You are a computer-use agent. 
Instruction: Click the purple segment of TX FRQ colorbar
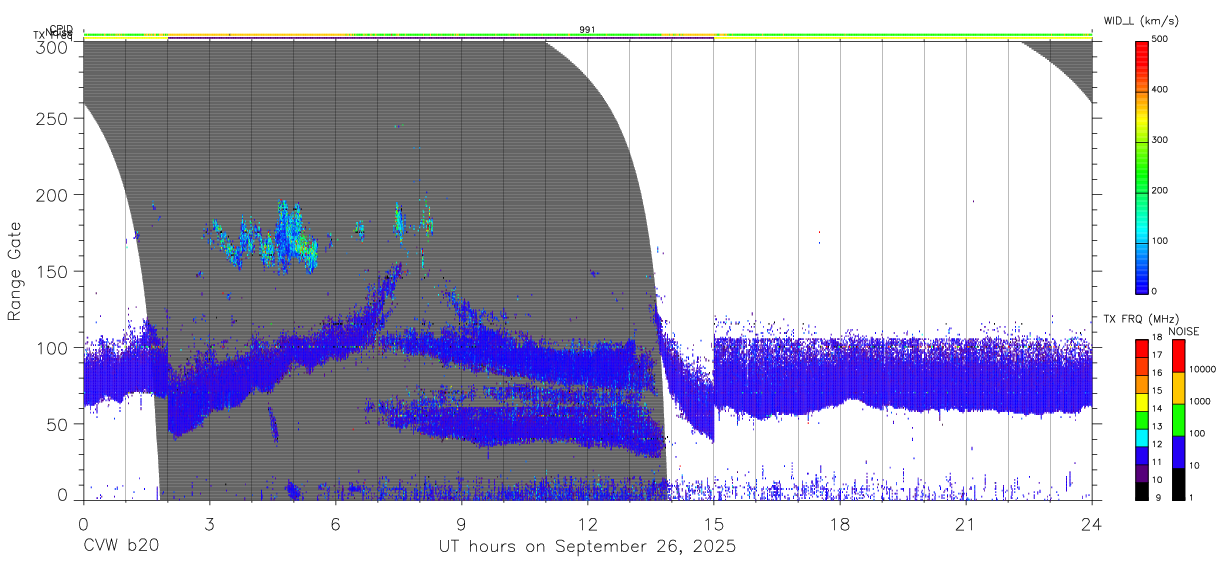(1141, 475)
